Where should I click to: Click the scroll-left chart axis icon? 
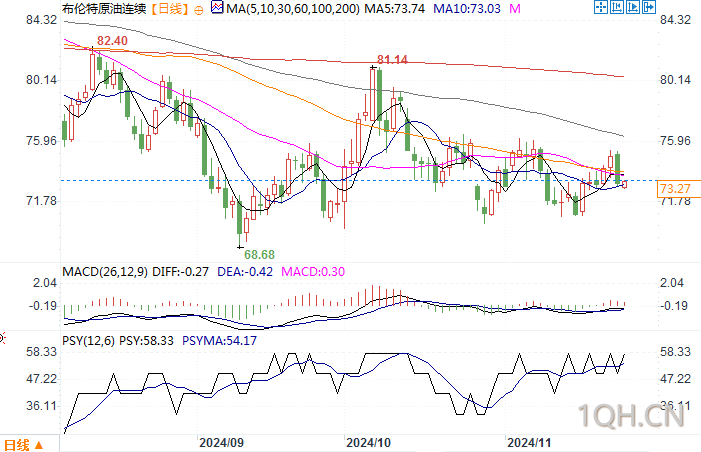pos(617,7)
